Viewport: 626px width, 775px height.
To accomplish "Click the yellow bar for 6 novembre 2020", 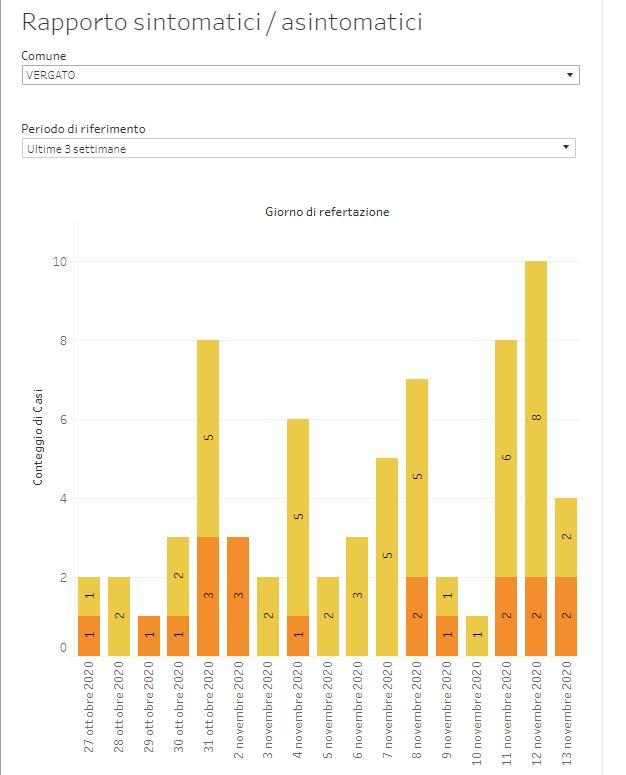I will [357, 596].
